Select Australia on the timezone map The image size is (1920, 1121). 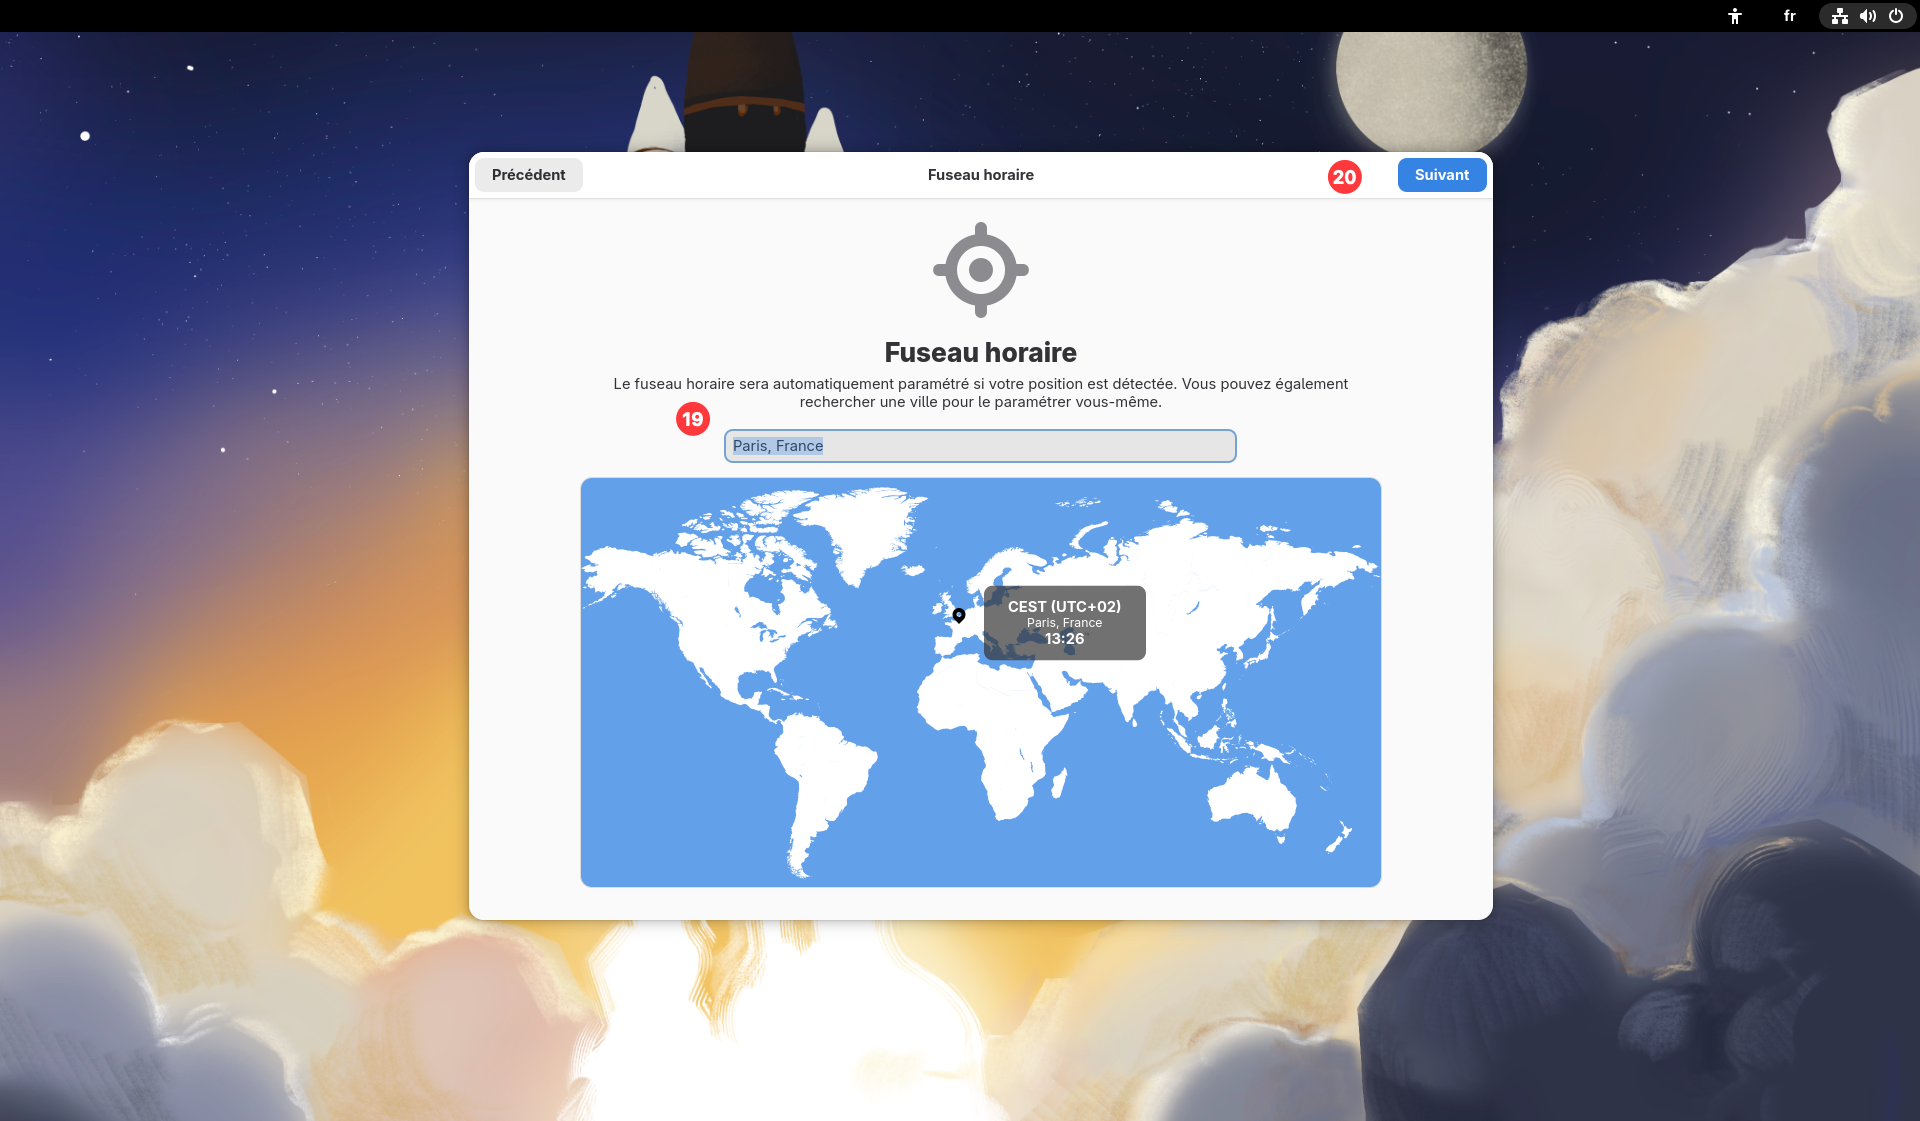(1250, 800)
